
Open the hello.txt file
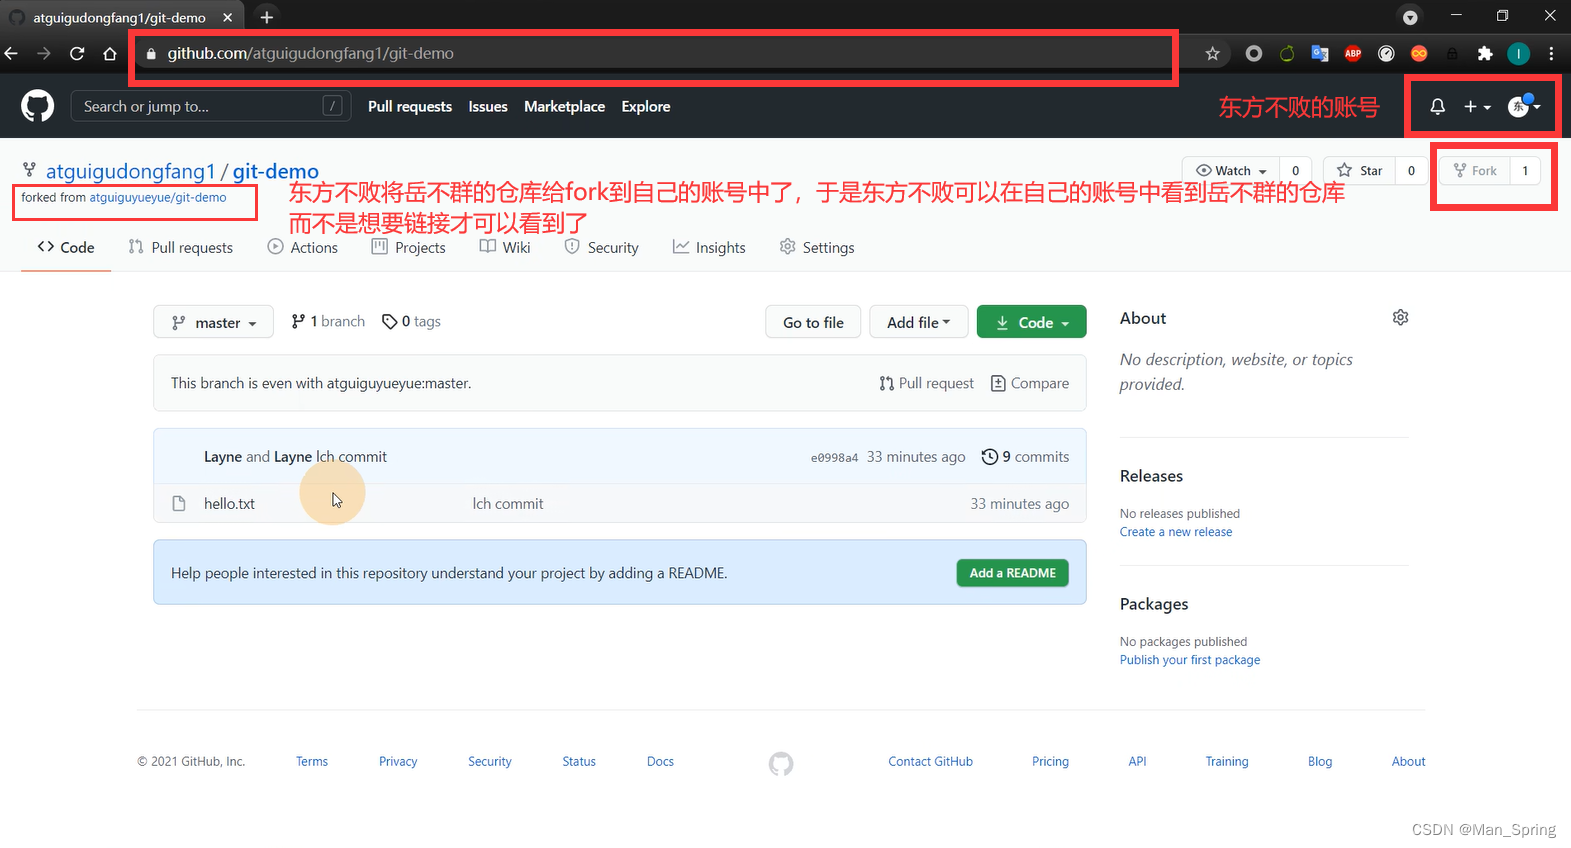[229, 504]
